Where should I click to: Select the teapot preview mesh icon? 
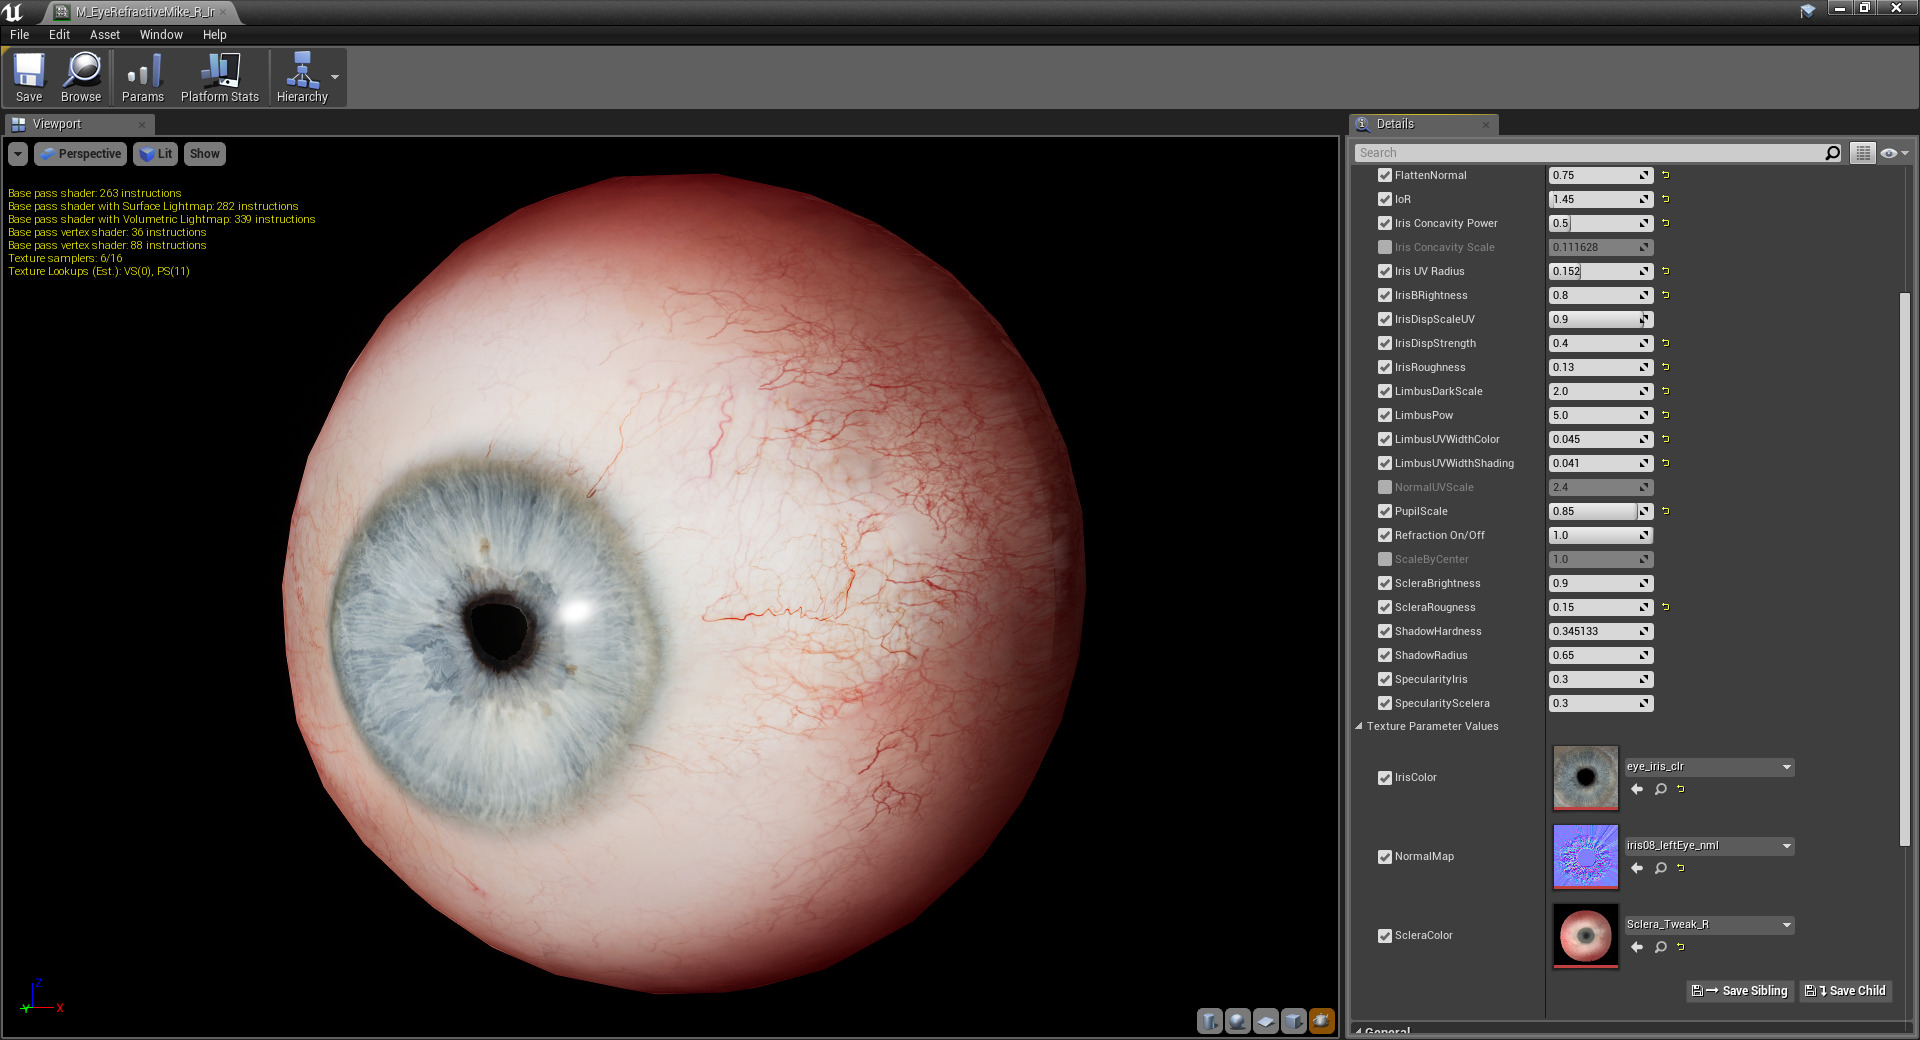1321,1021
